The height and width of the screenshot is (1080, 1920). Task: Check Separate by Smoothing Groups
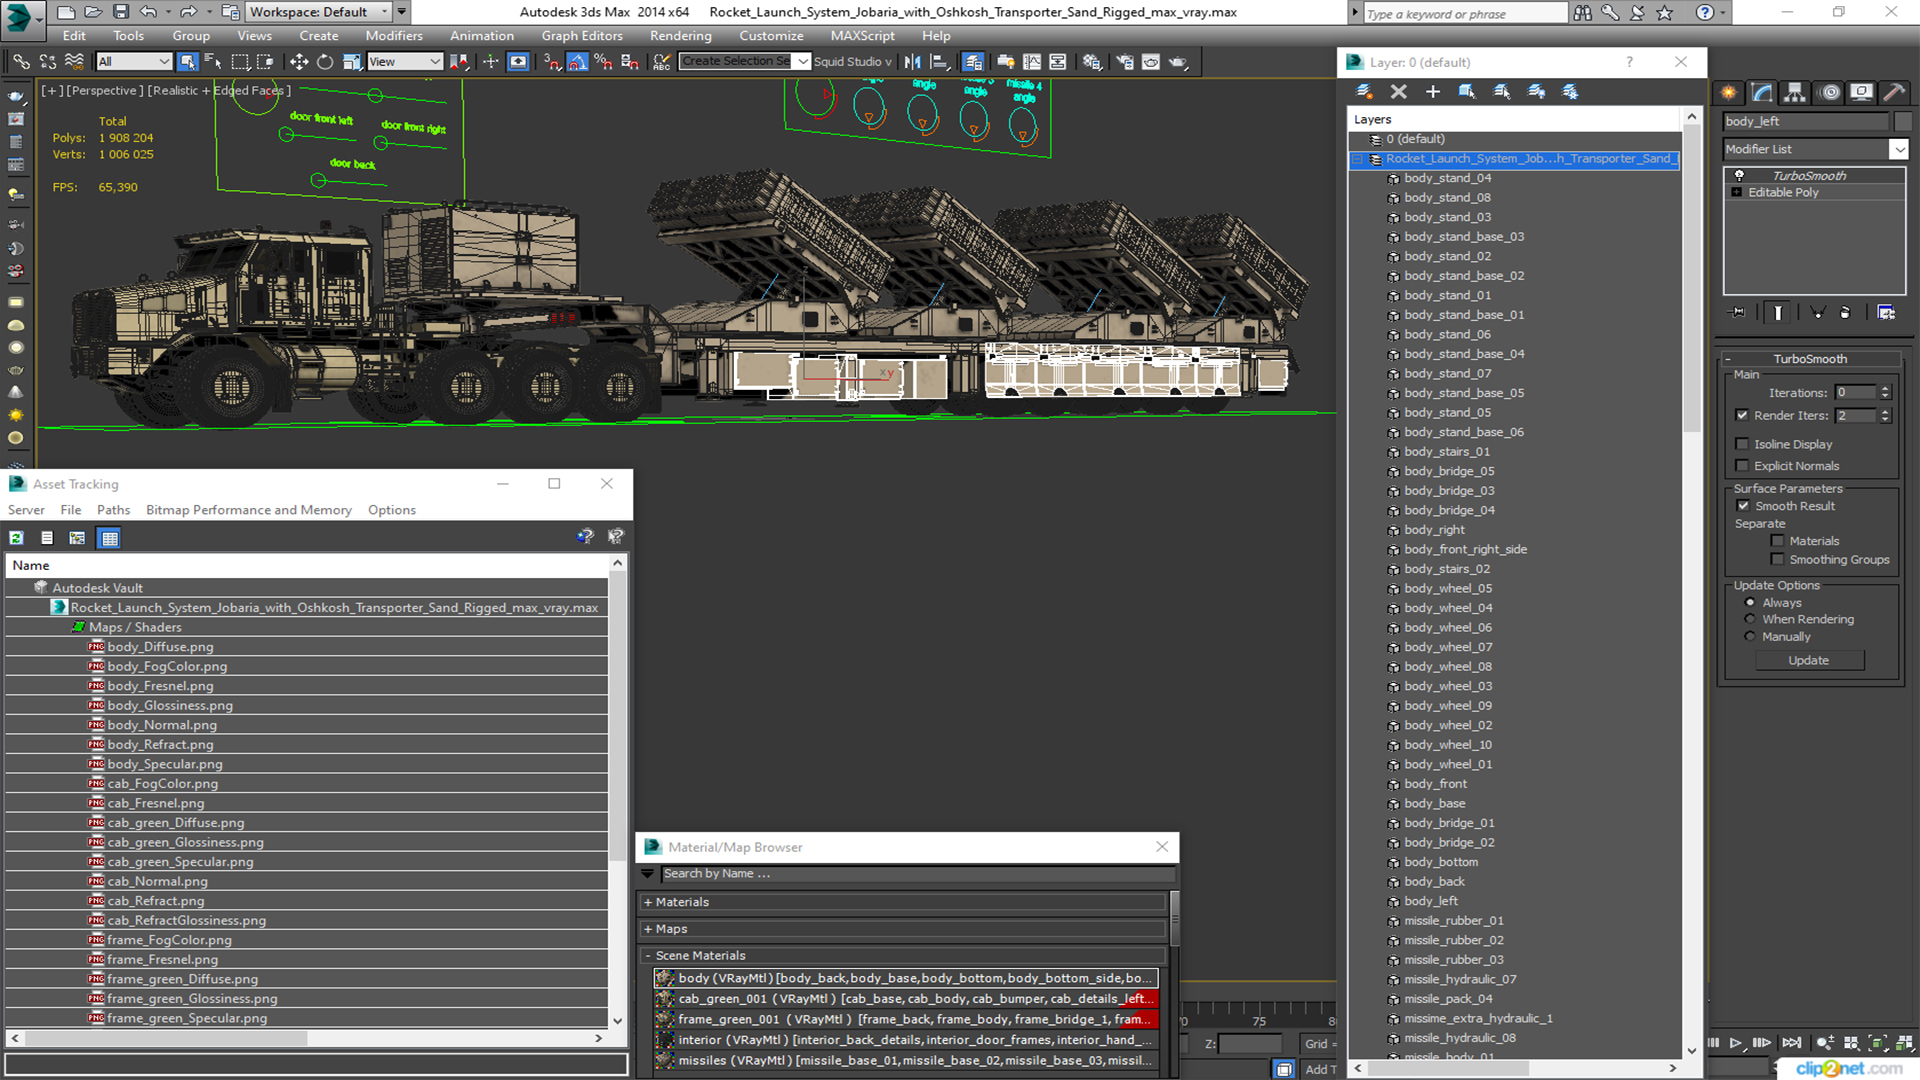[1778, 560]
